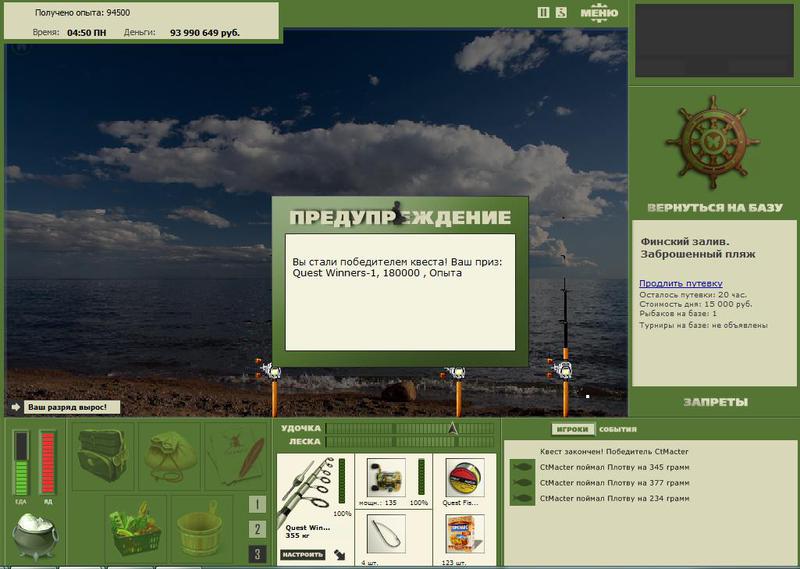This screenshot has height=569, width=800.
Task: Select the hook slot showing 4 шт.
Action: (386, 534)
